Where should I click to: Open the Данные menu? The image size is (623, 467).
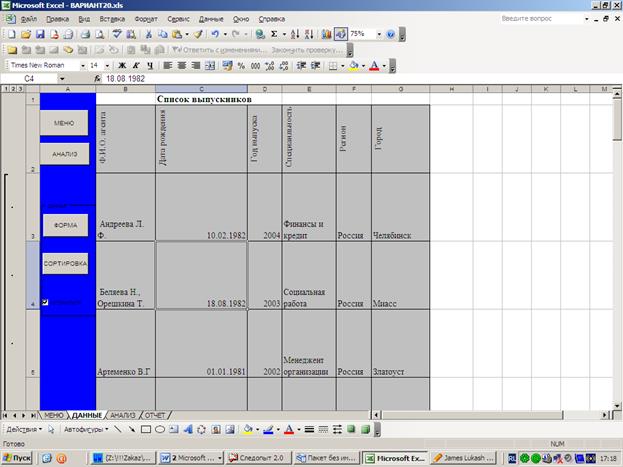(x=211, y=19)
